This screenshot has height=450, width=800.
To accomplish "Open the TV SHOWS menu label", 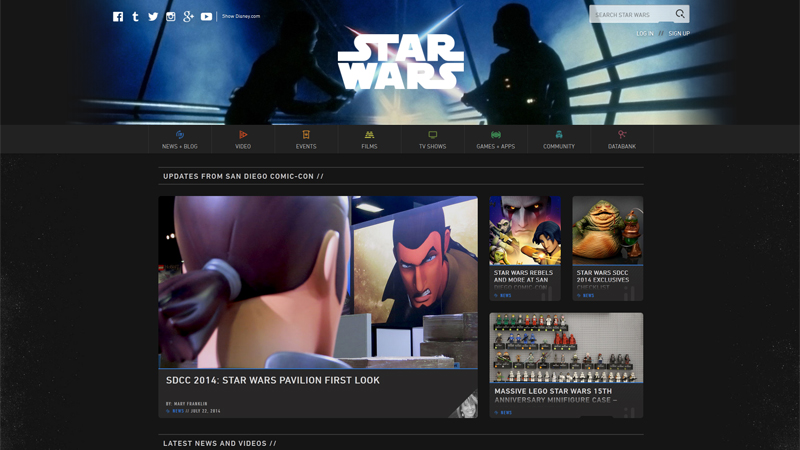I will [x=433, y=146].
